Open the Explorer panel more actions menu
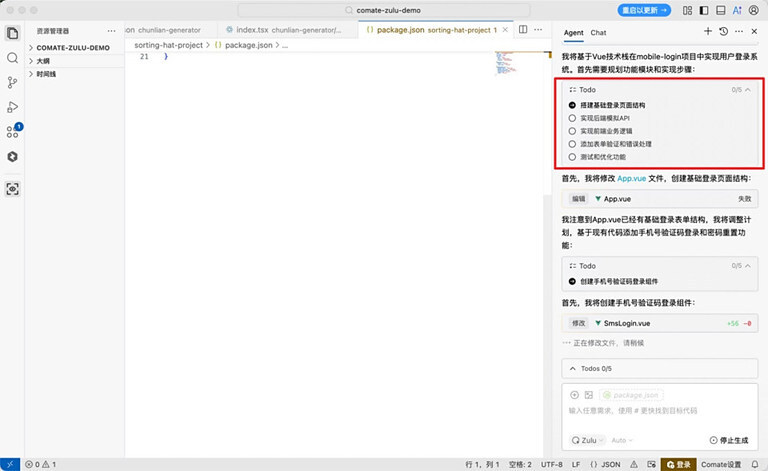Viewport: 768px width, 471px height. pos(112,31)
